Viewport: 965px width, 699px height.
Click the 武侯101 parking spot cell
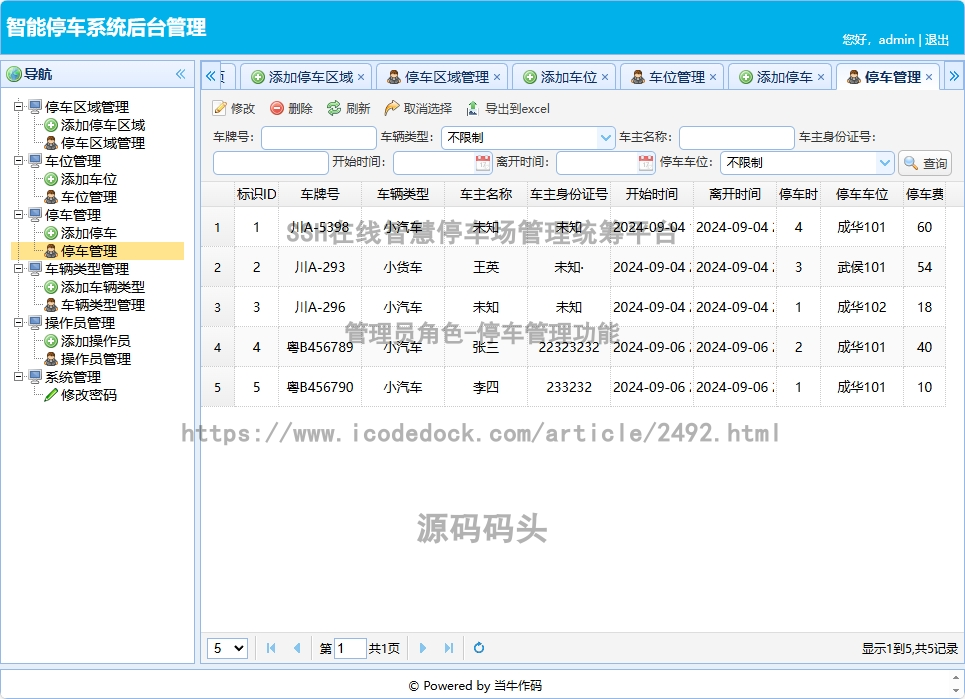861,267
